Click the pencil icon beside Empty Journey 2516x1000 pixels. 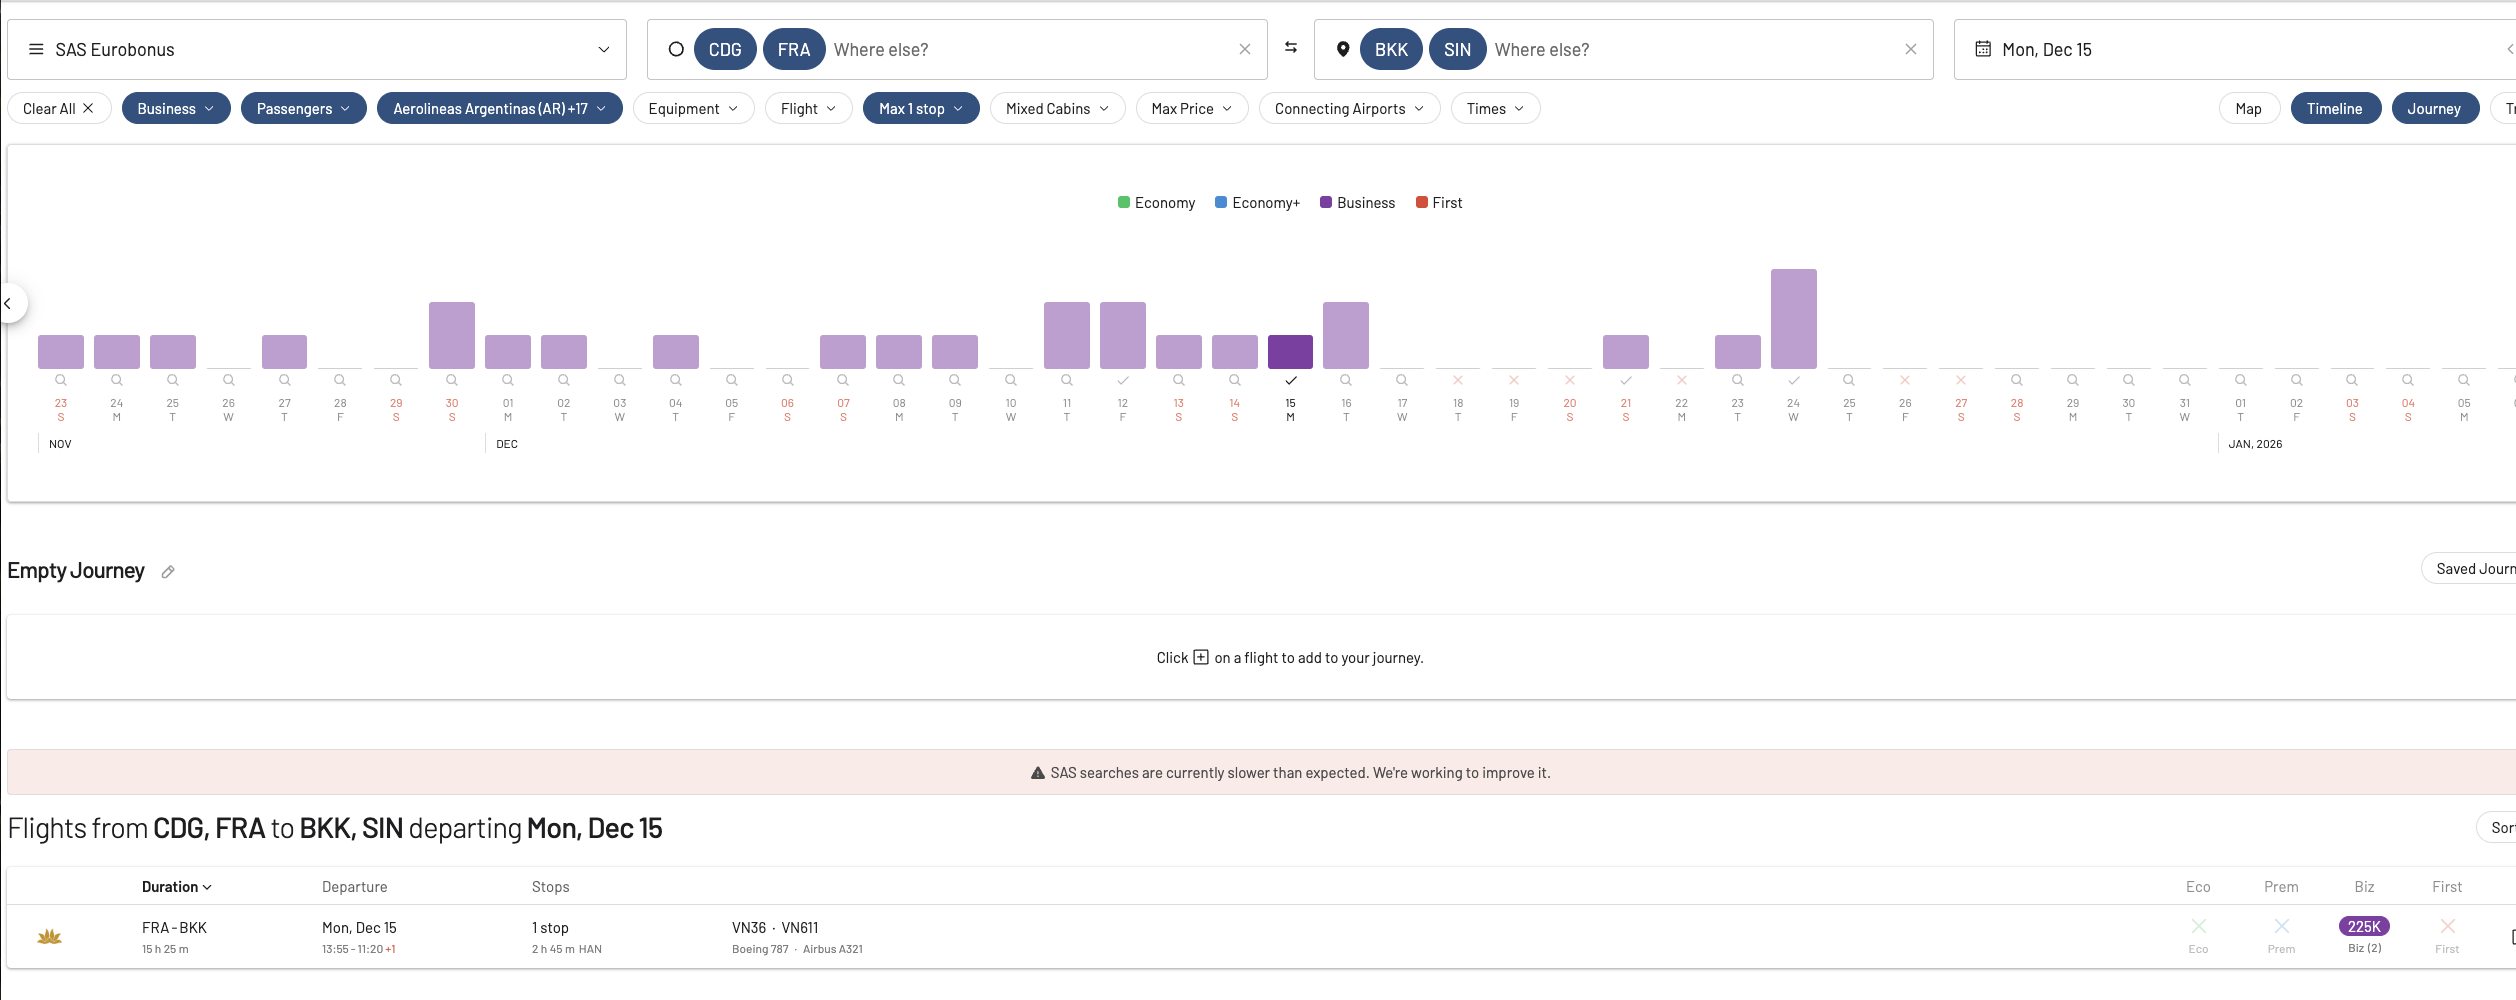[168, 572]
